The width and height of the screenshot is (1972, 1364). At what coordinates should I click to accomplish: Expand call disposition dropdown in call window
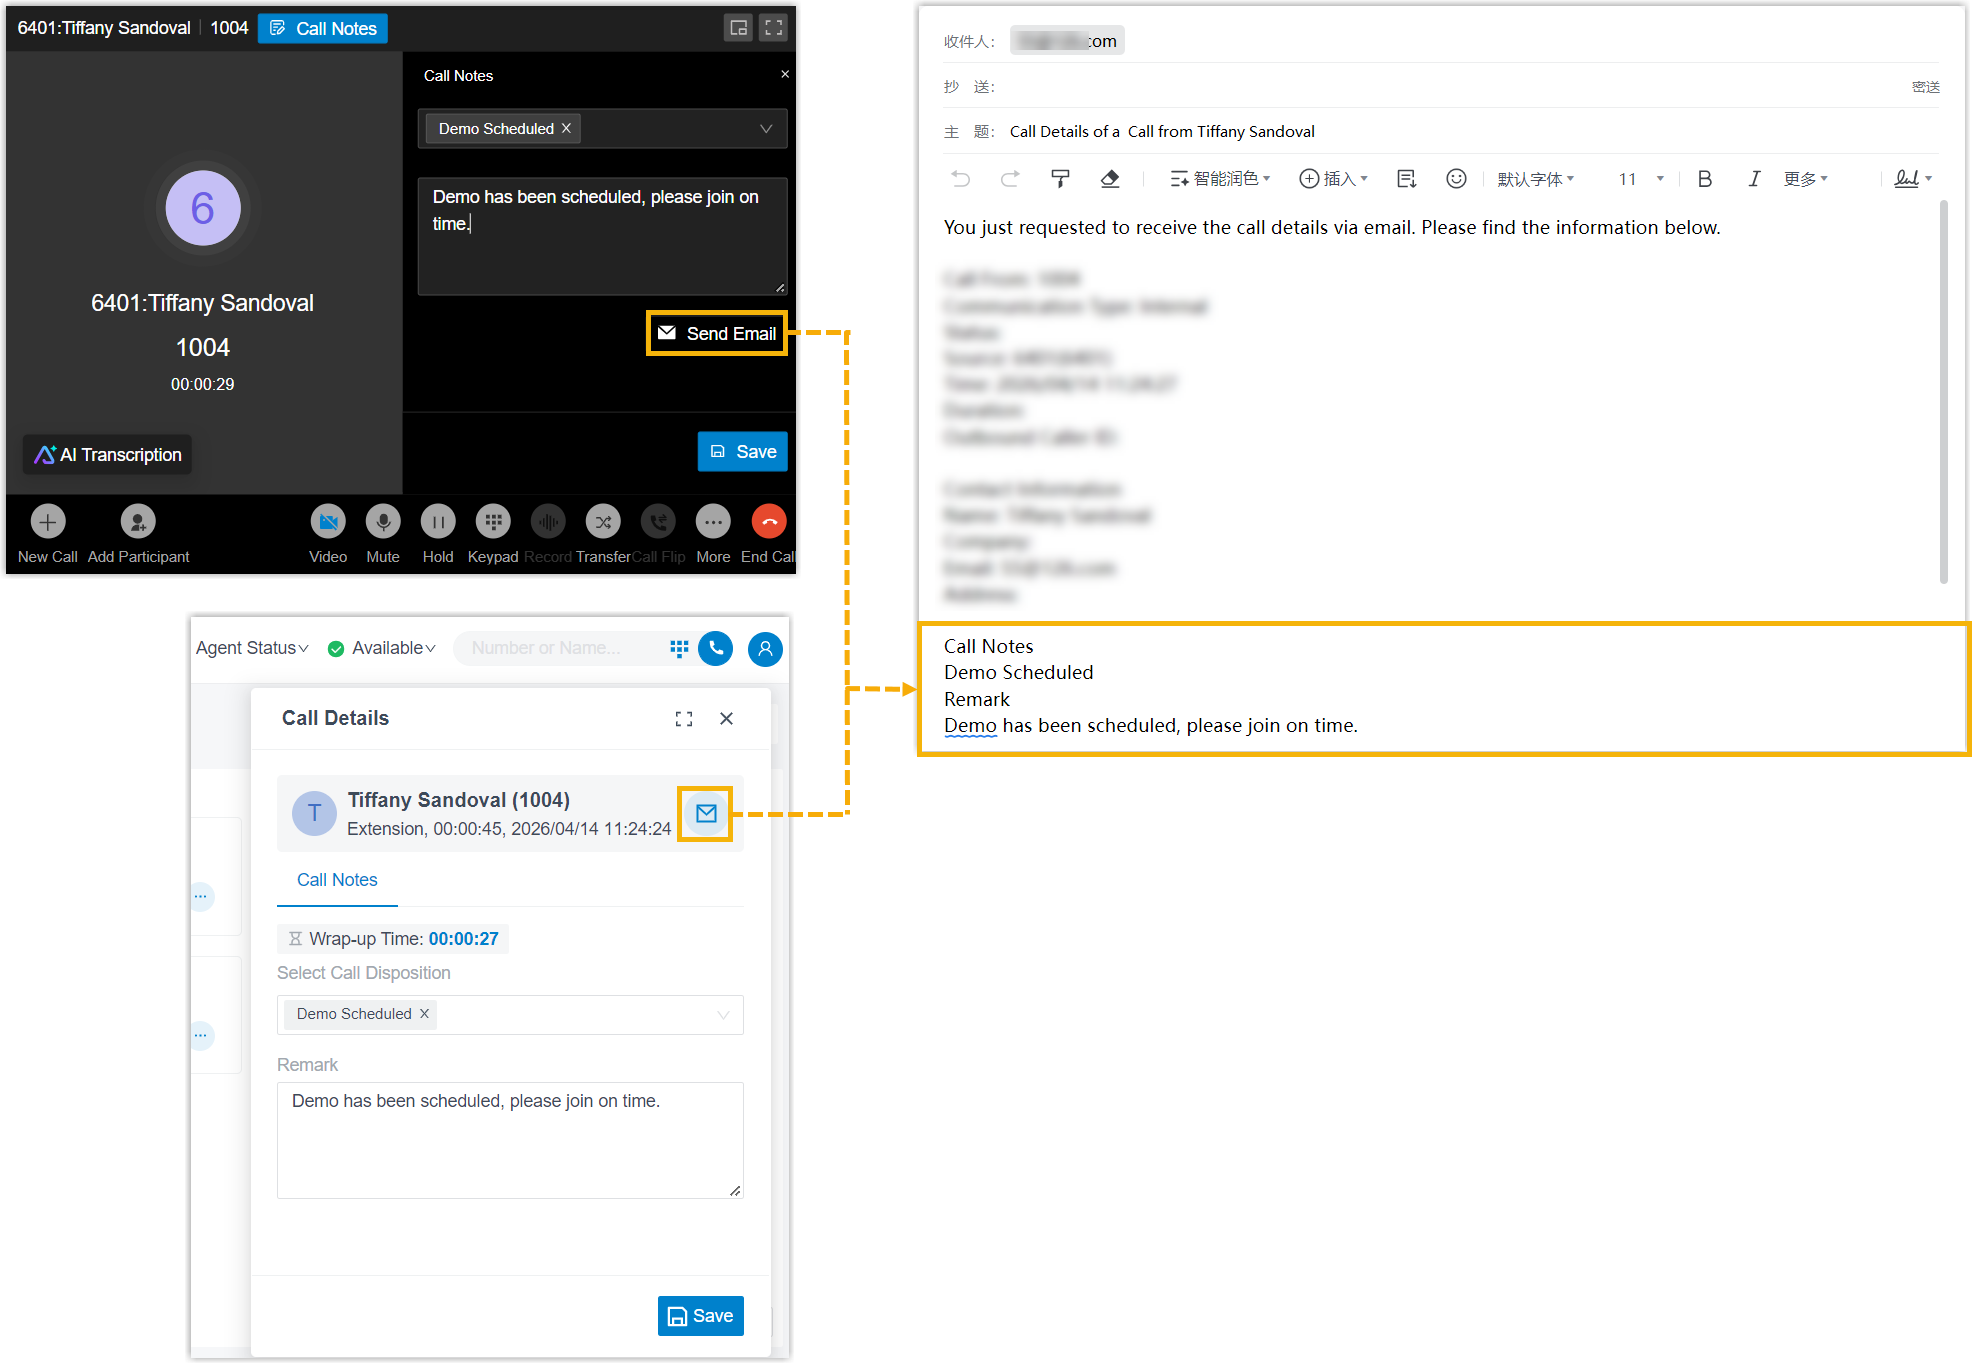coord(766,129)
